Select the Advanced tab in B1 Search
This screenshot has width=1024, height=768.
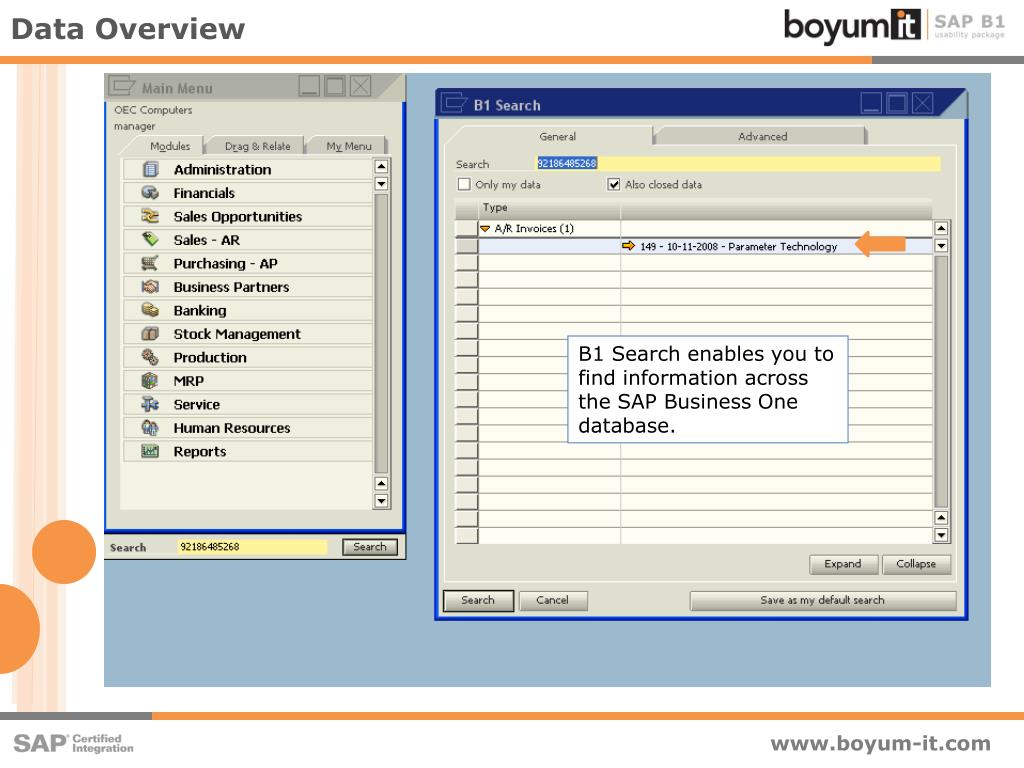click(x=762, y=136)
